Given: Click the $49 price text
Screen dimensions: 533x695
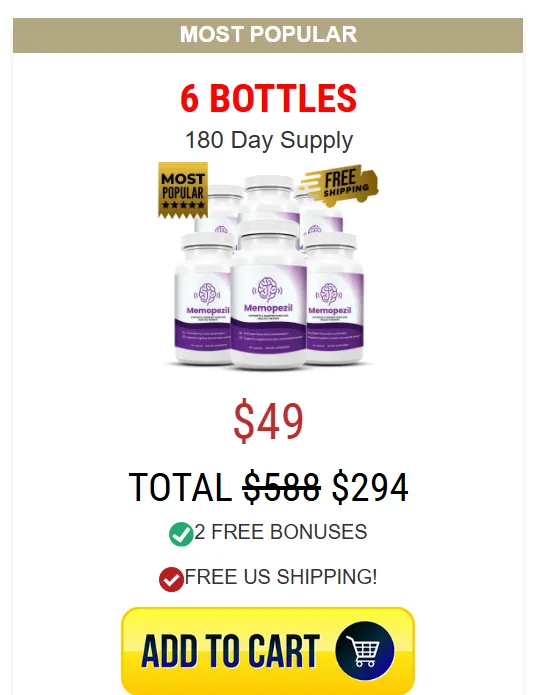Looking at the screenshot, I should (x=268, y=421).
